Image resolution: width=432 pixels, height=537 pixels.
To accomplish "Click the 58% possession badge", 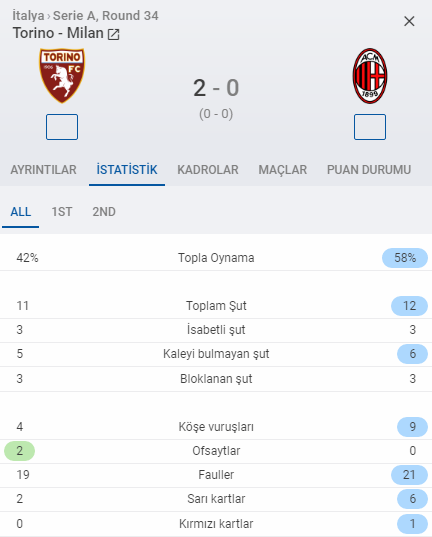I will [405, 258].
